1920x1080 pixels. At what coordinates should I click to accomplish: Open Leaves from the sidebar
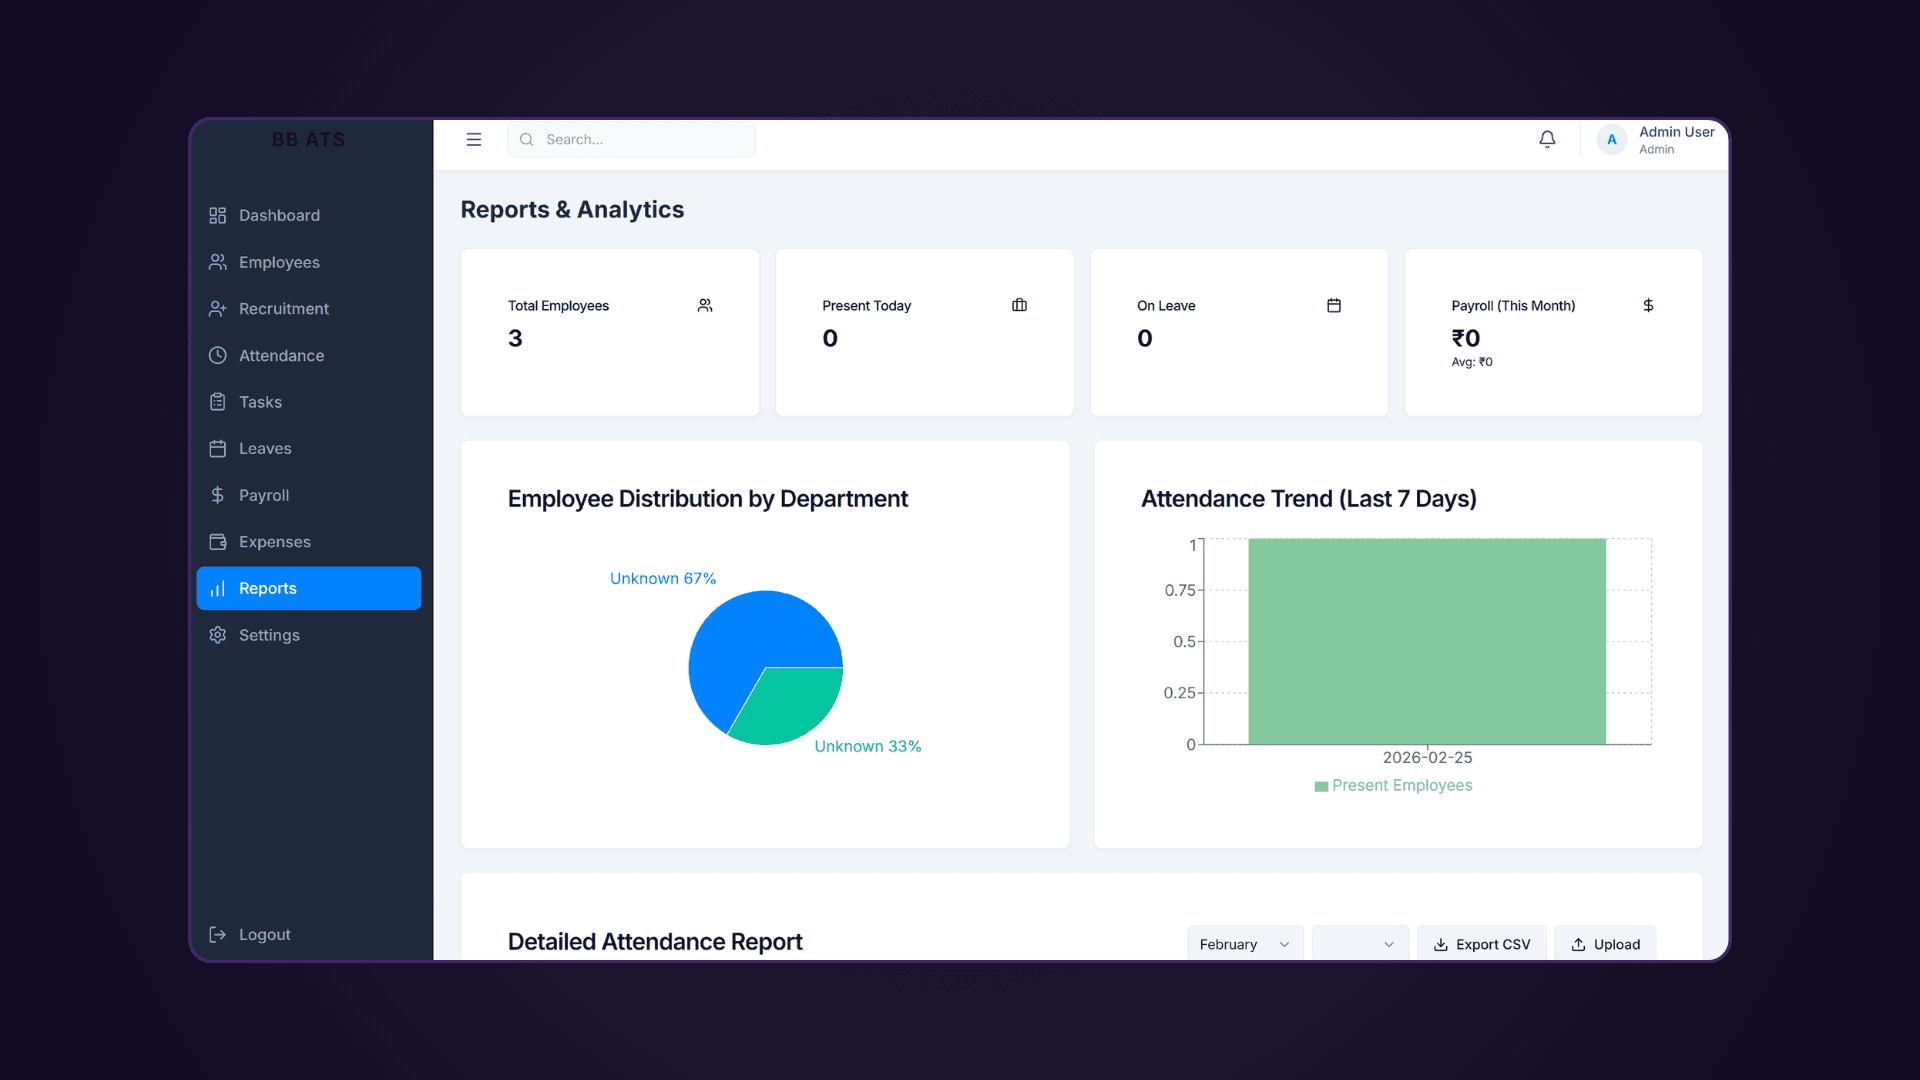264,448
